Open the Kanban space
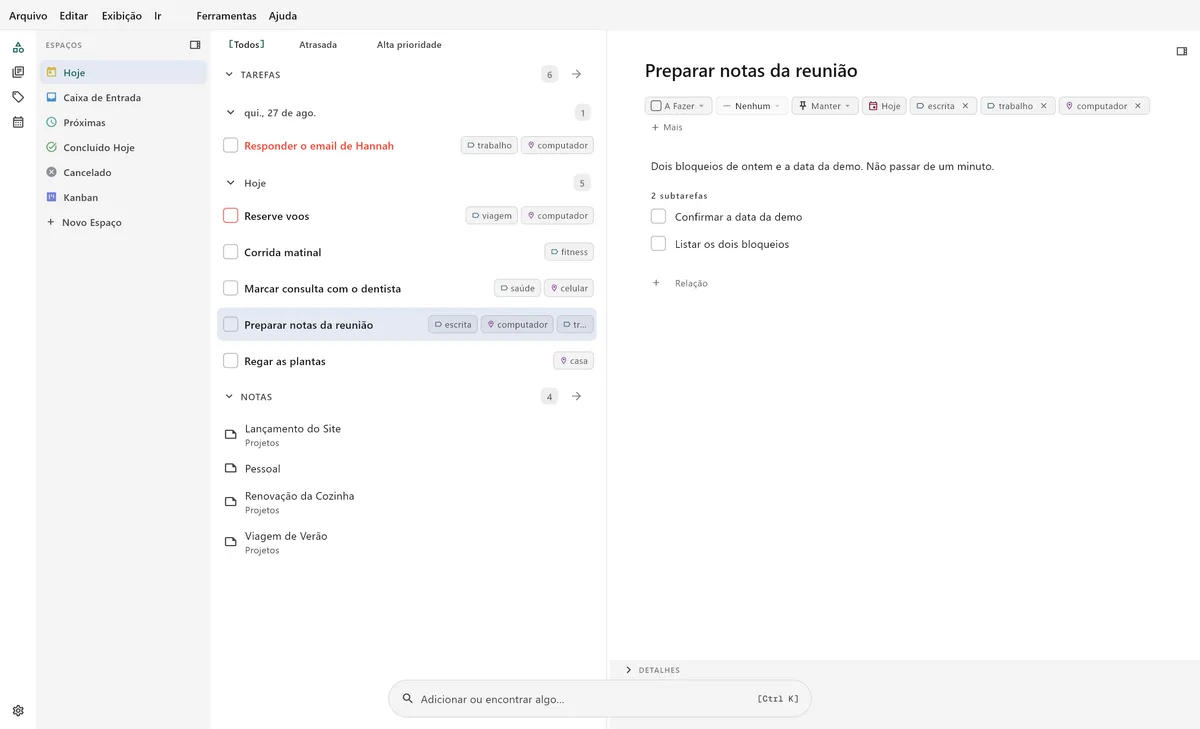This screenshot has height=729, width=1200. [x=123, y=197]
